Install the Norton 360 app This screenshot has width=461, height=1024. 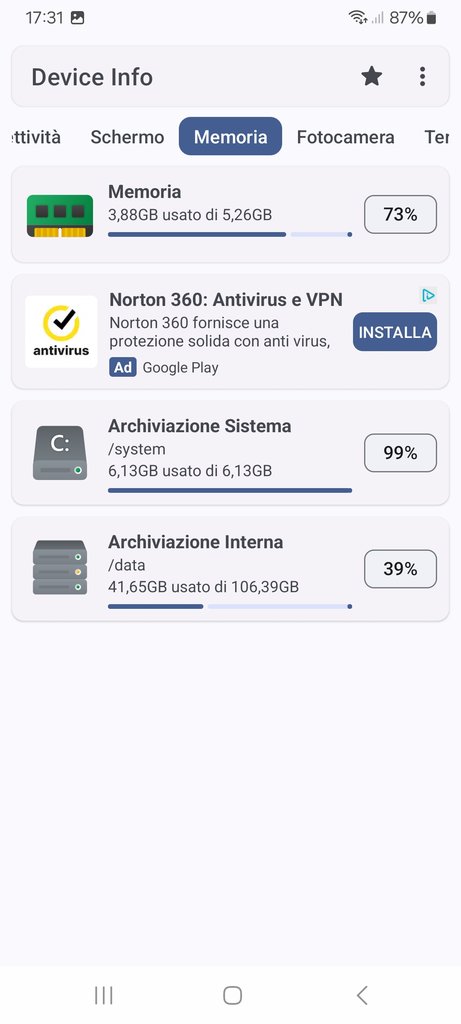[395, 332]
